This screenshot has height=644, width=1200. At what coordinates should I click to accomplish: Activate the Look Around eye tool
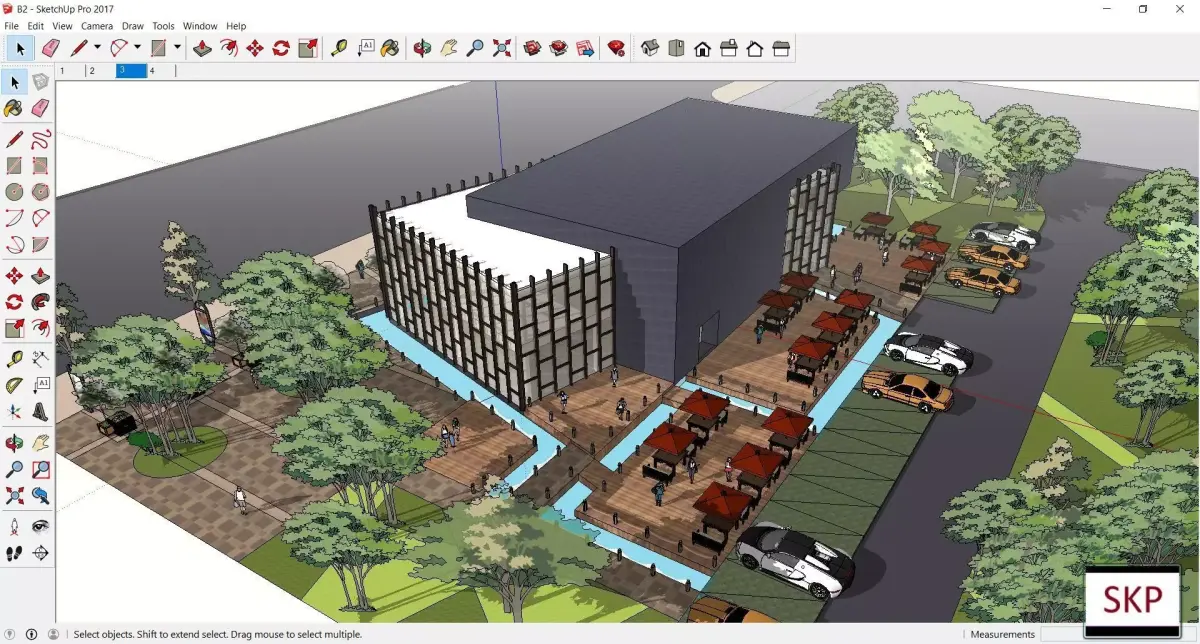(x=40, y=525)
